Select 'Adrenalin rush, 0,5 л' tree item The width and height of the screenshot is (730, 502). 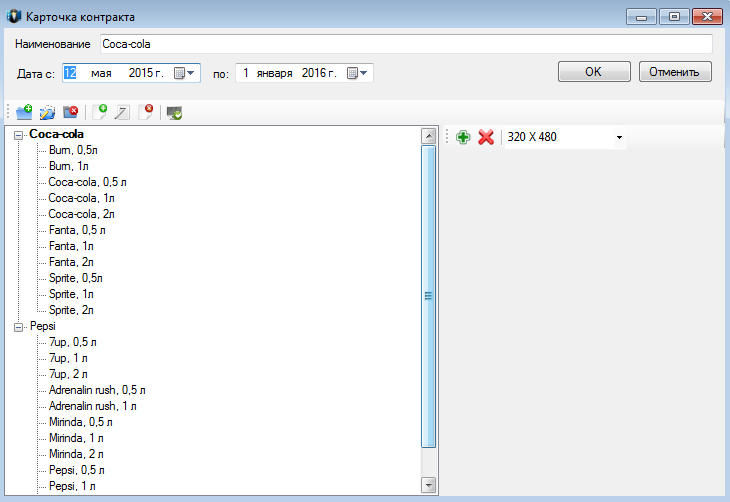point(97,390)
